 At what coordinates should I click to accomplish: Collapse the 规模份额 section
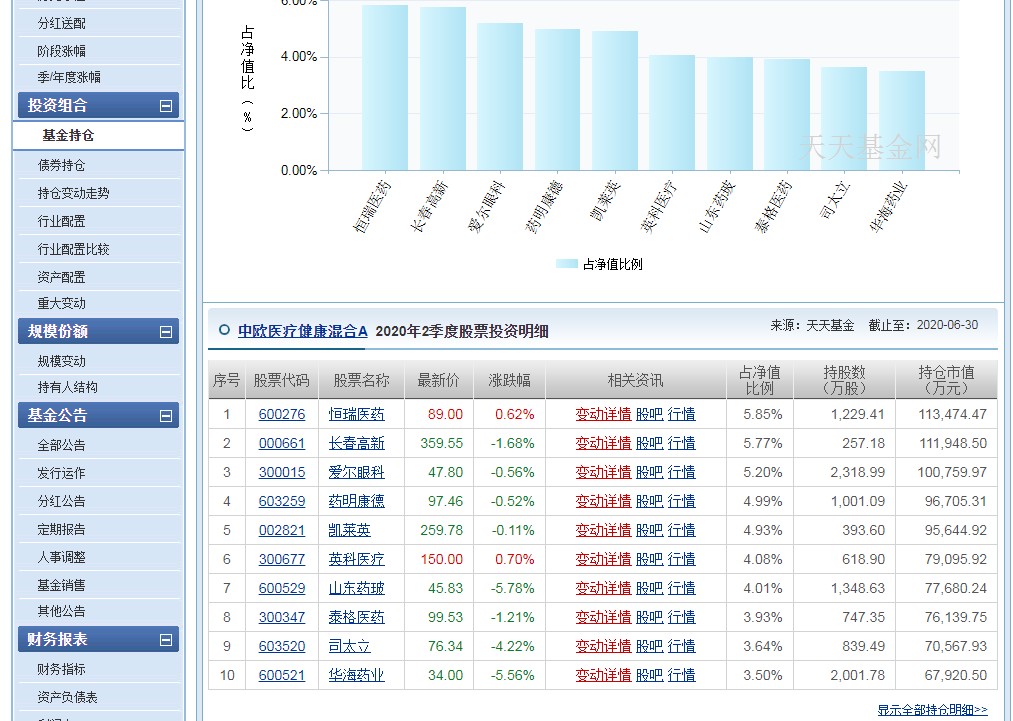[166, 332]
